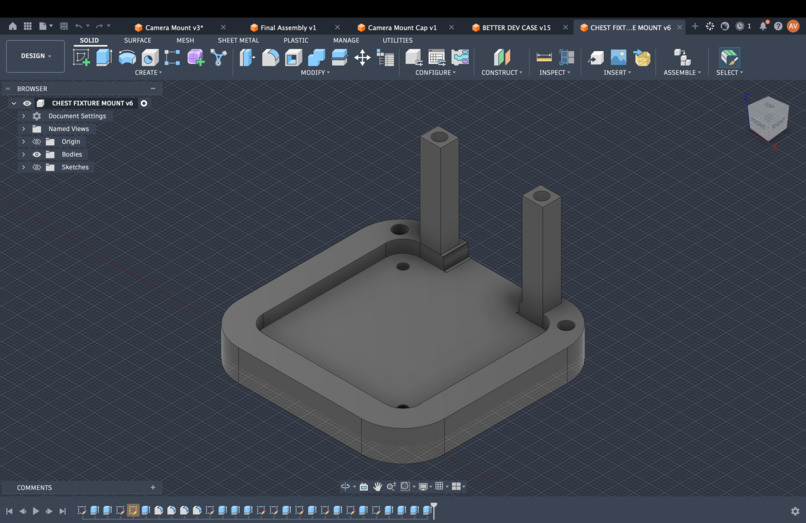Image resolution: width=806 pixels, height=523 pixels.
Task: Toggle visibility of Bodies folder
Action: pos(37,154)
